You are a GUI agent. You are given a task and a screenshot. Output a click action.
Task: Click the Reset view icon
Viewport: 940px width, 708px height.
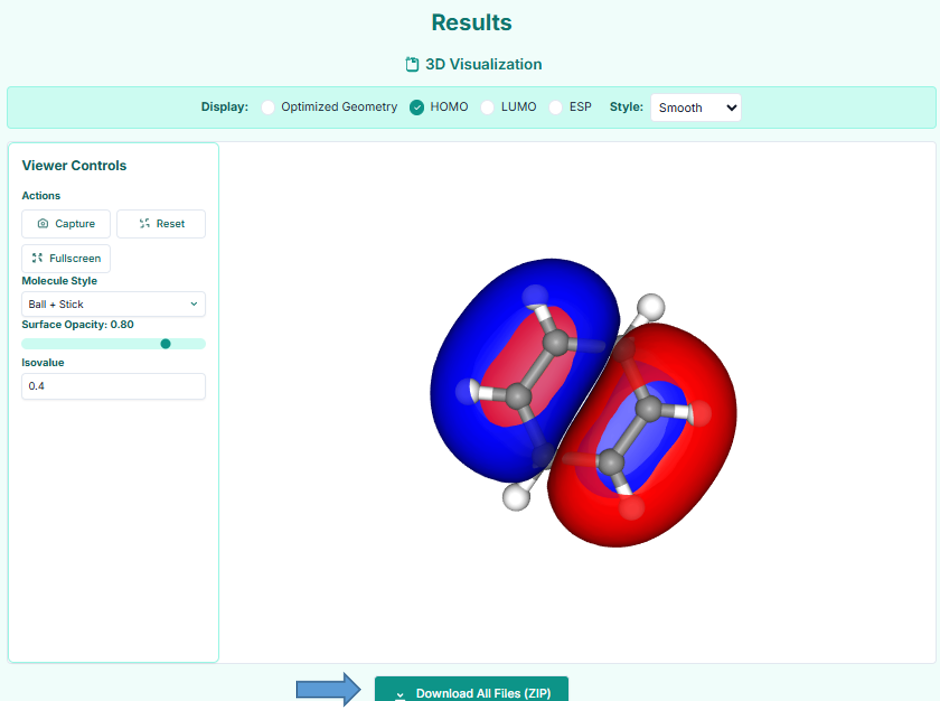143,223
